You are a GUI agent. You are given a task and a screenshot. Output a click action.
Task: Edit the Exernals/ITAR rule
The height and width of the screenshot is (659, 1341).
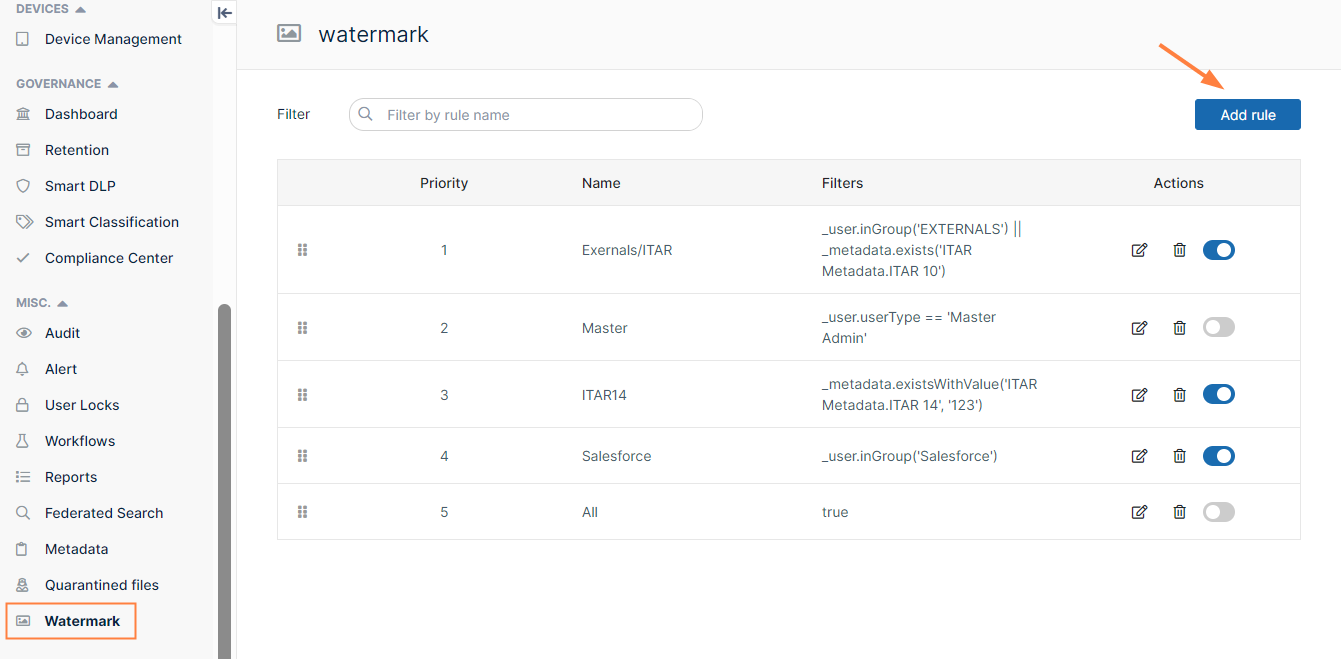click(1139, 250)
